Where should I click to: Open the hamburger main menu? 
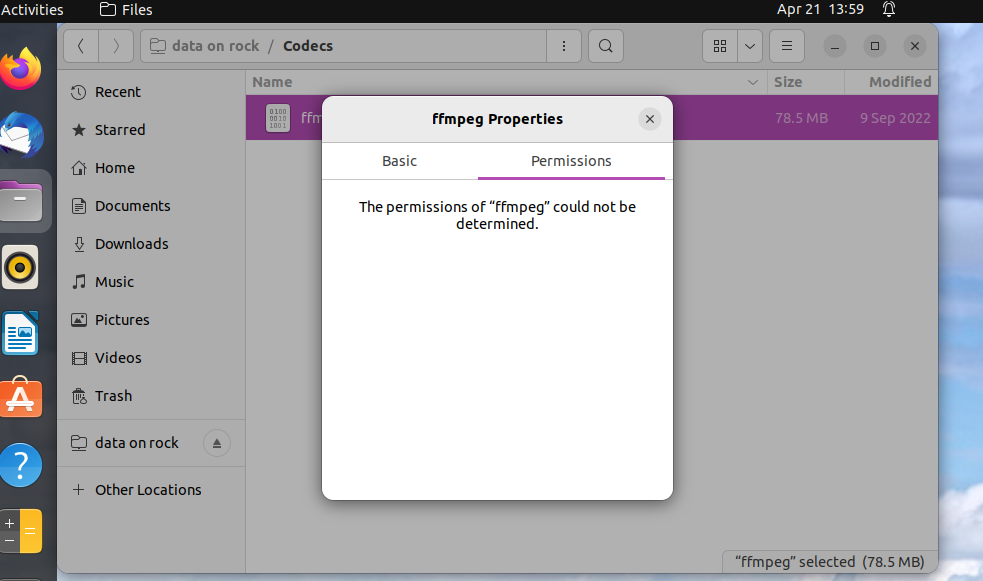787,46
